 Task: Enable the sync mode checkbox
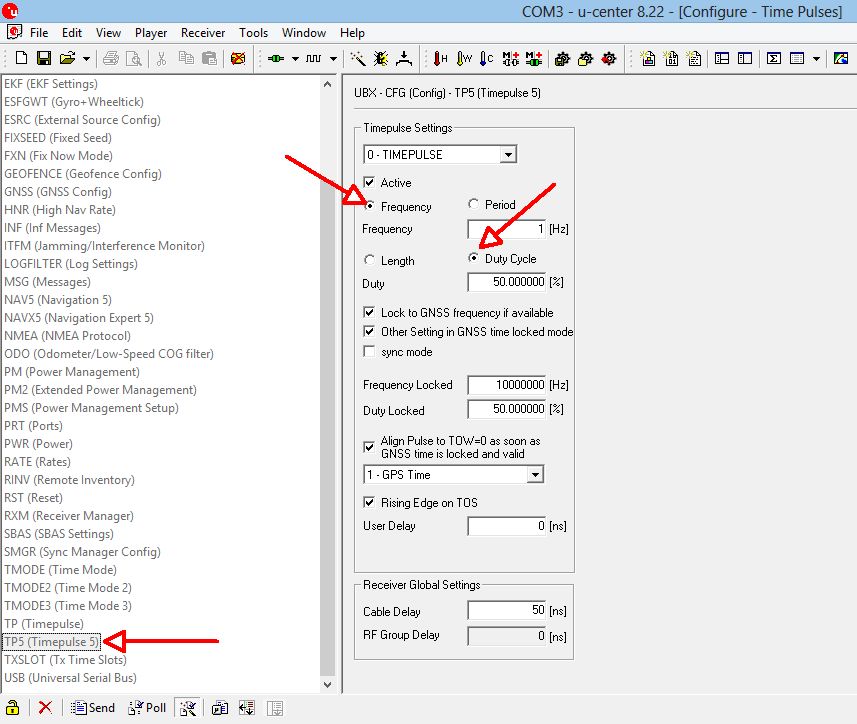(x=369, y=351)
